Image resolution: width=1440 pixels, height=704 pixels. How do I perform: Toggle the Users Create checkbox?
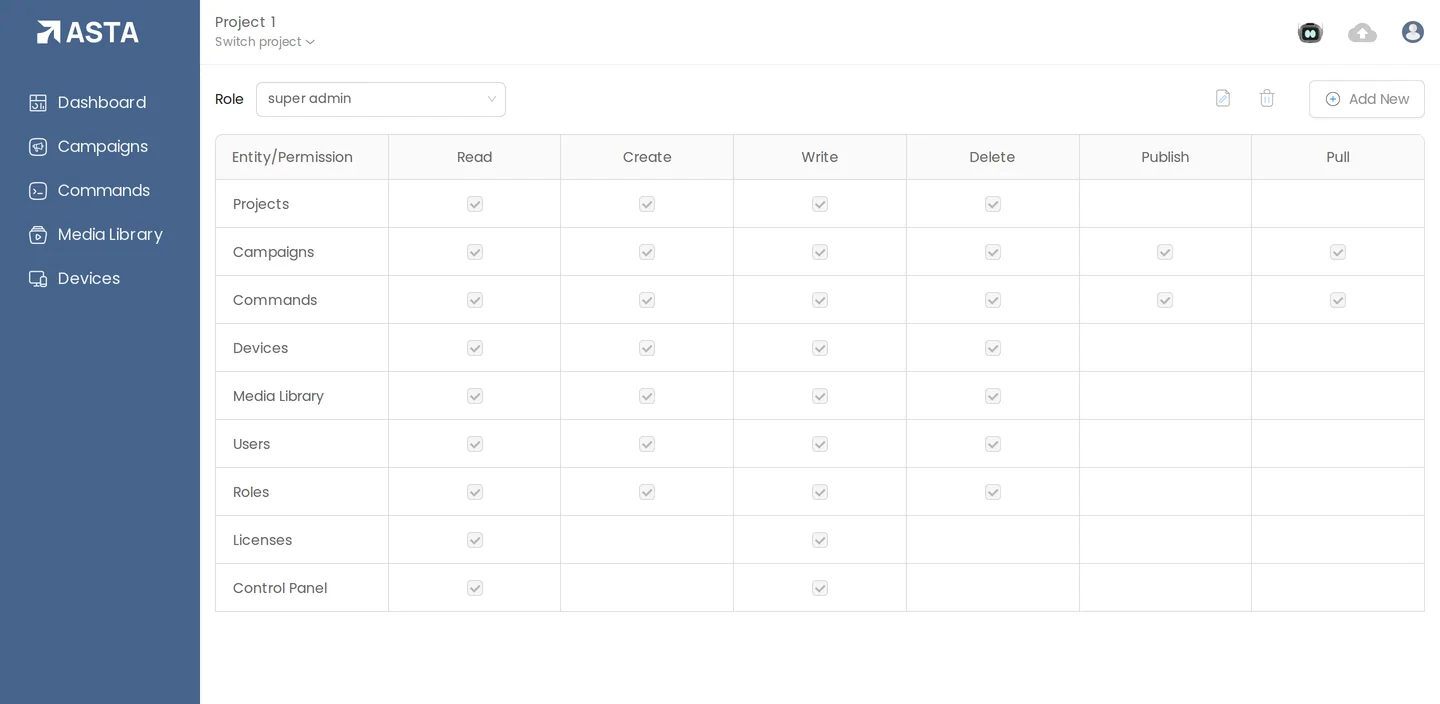pos(647,444)
